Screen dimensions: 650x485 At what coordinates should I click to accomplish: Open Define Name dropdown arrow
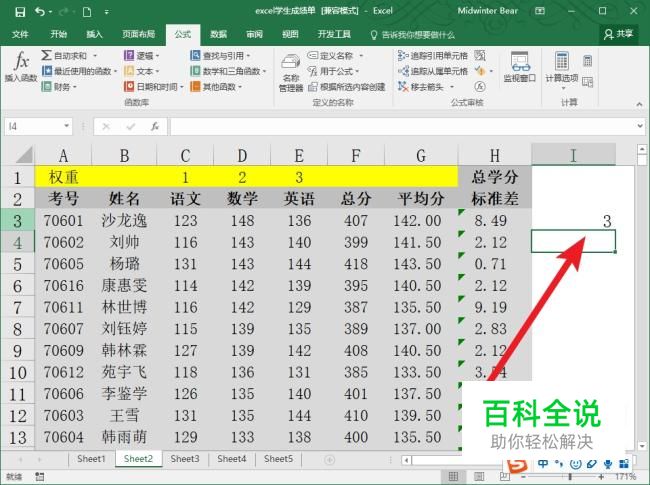click(x=361, y=56)
